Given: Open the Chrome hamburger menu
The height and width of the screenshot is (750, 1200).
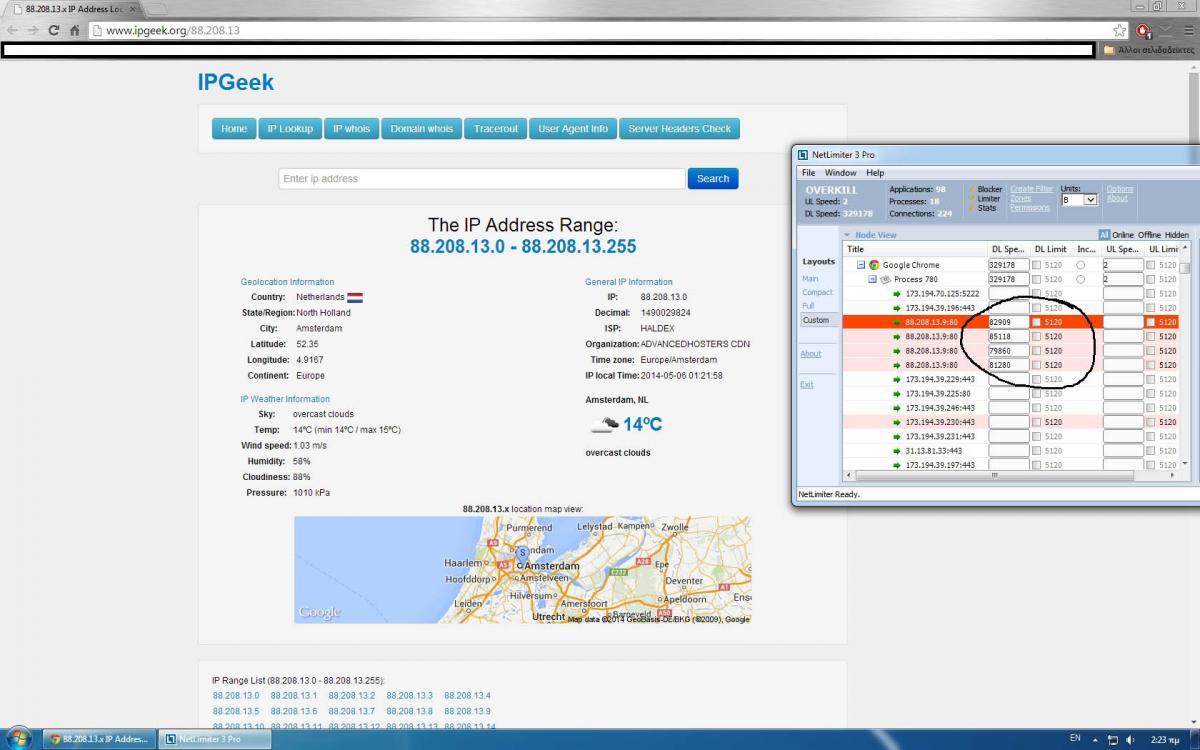Looking at the screenshot, I should click(1189, 30).
